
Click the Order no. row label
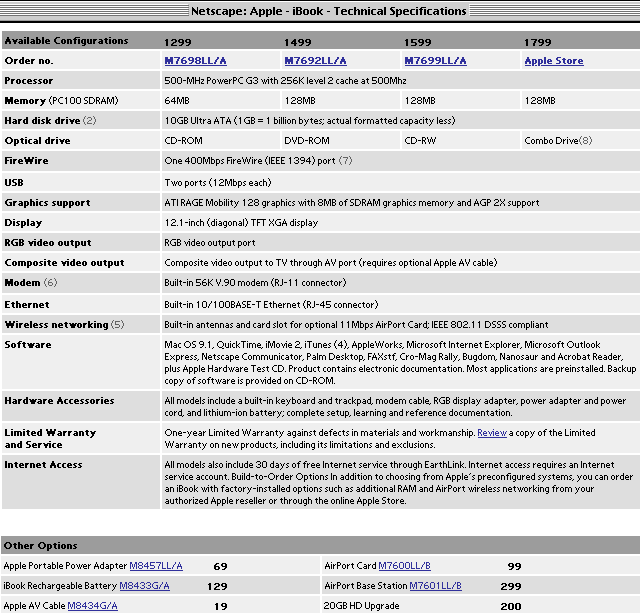click(29, 61)
